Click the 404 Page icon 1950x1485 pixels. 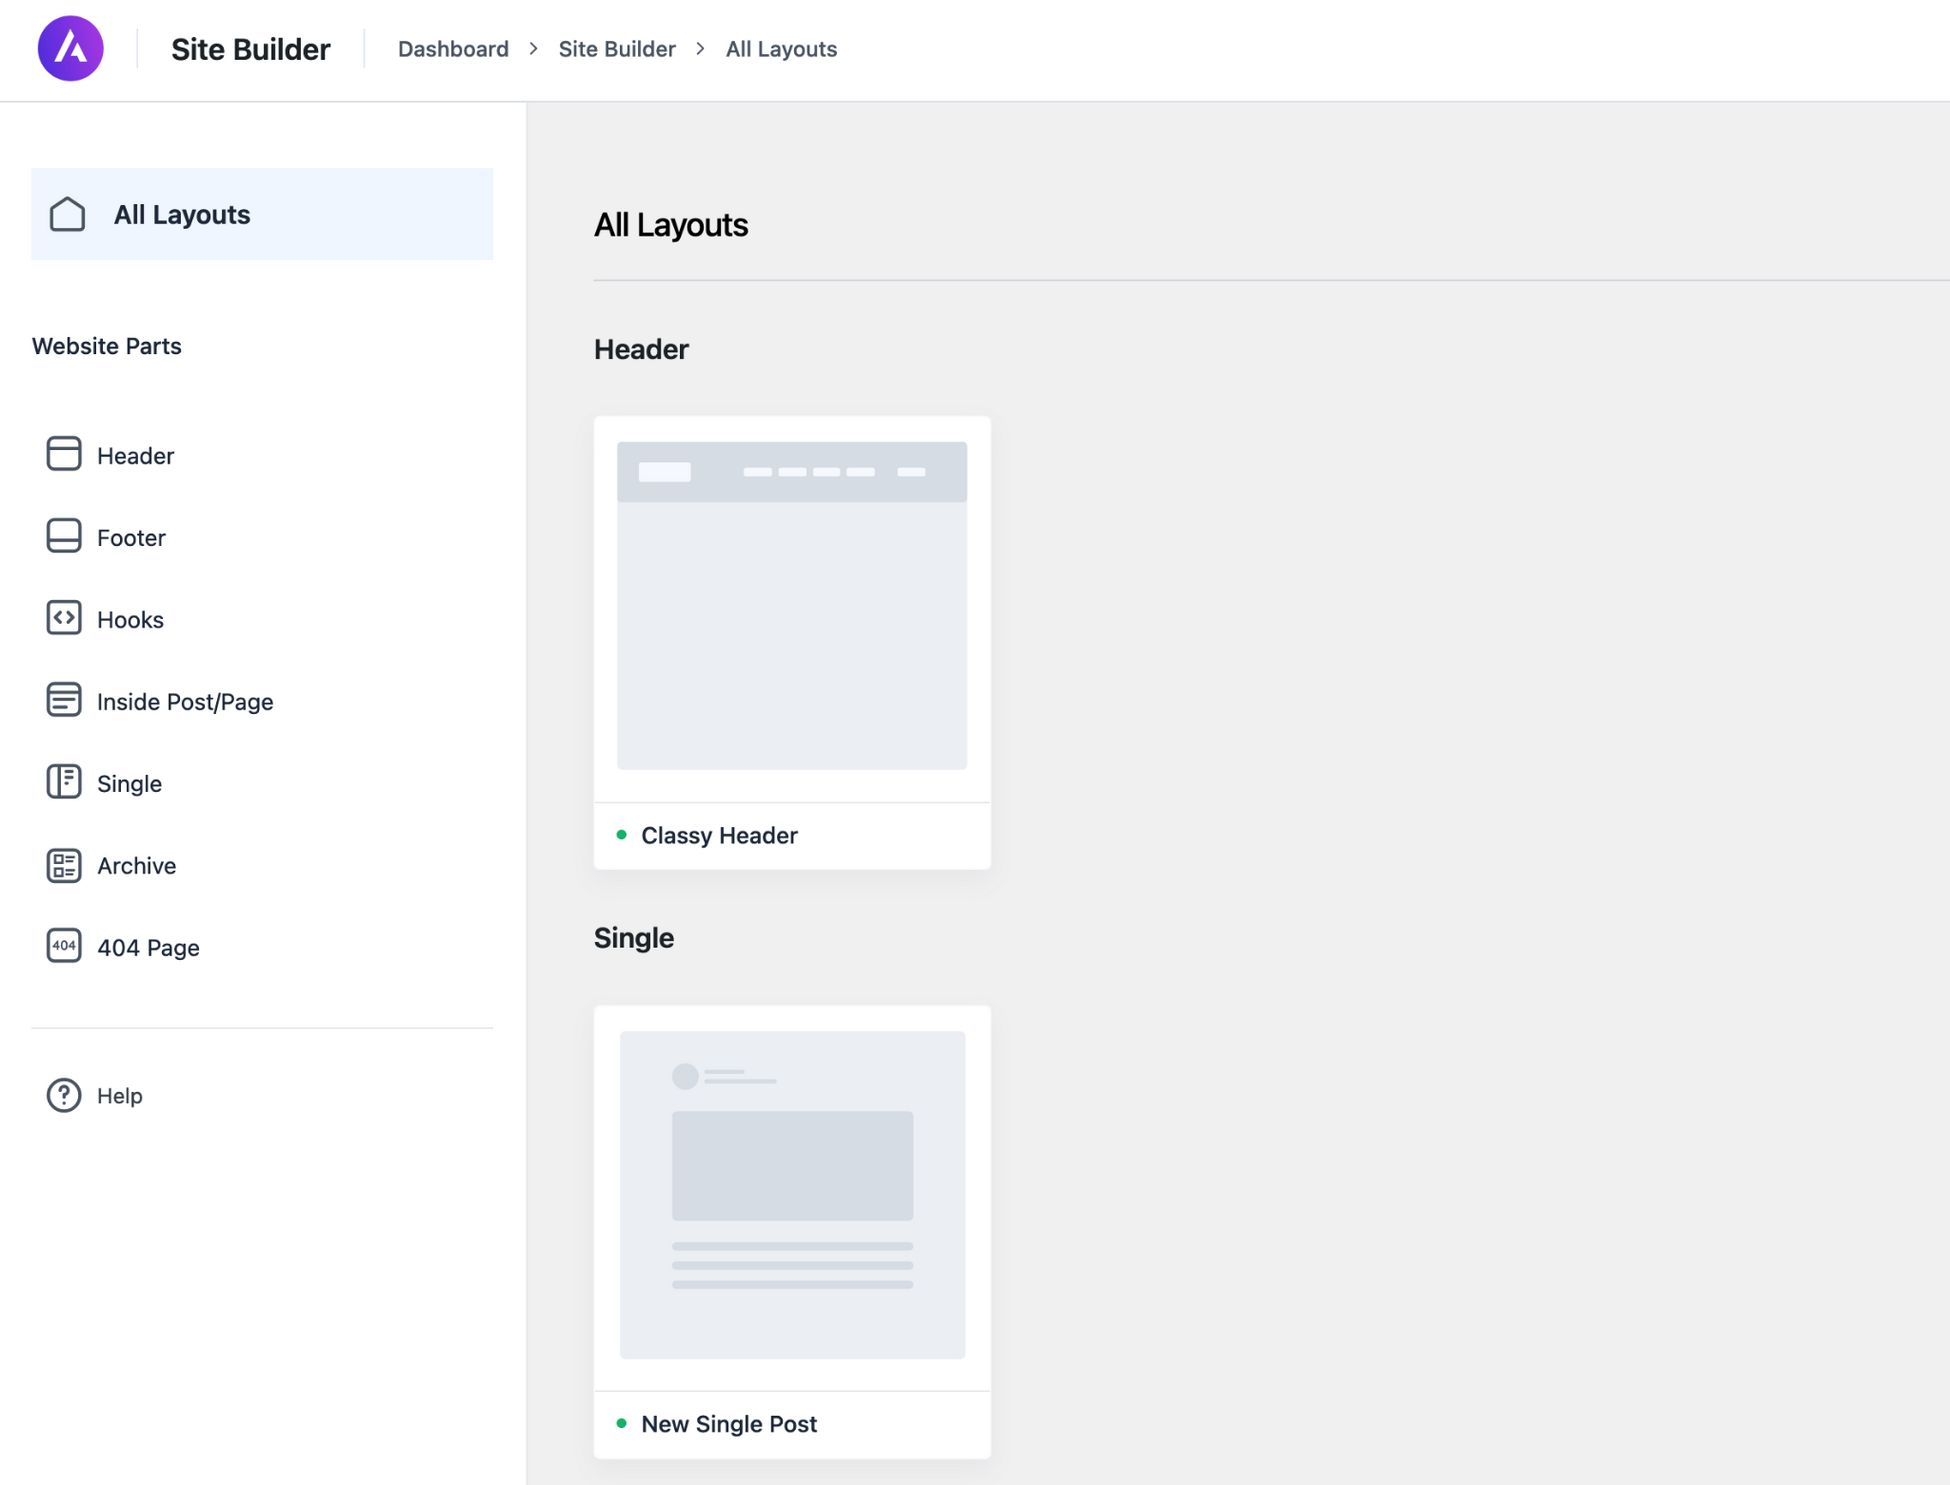64,946
